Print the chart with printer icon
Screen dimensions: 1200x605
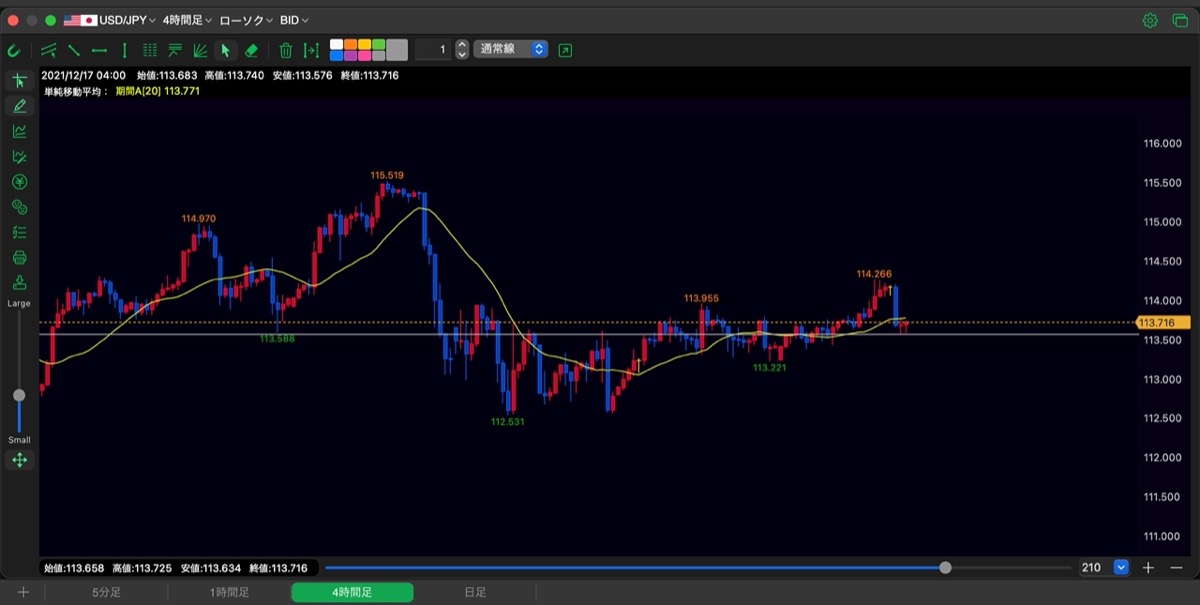[x=19, y=257]
